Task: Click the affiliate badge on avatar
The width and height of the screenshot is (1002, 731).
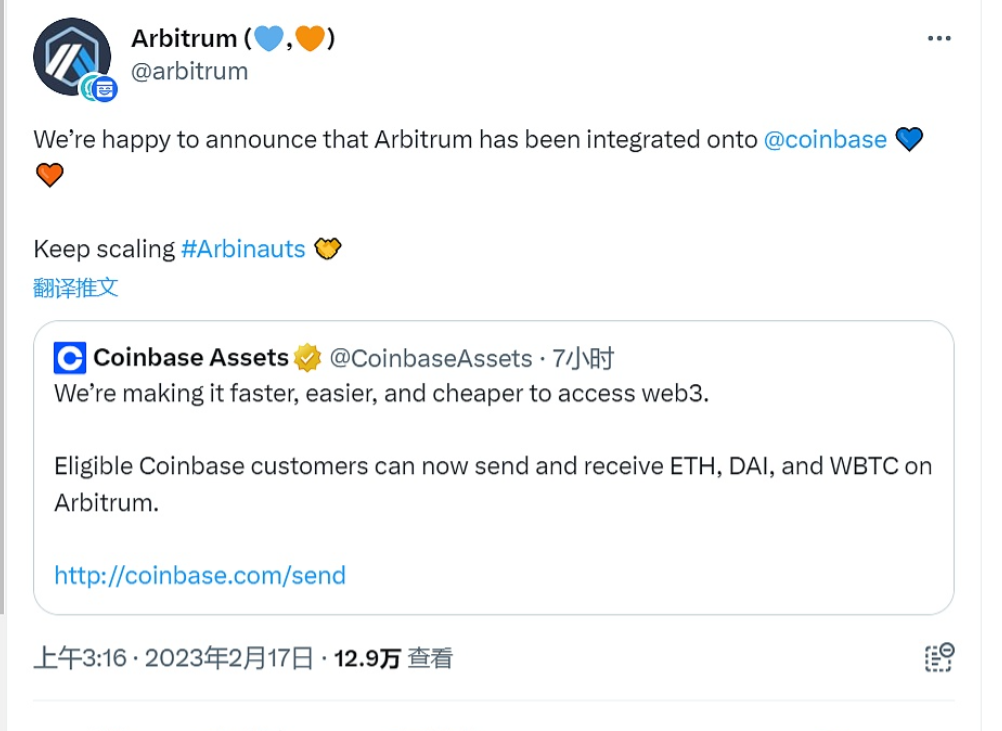Action: [101, 88]
